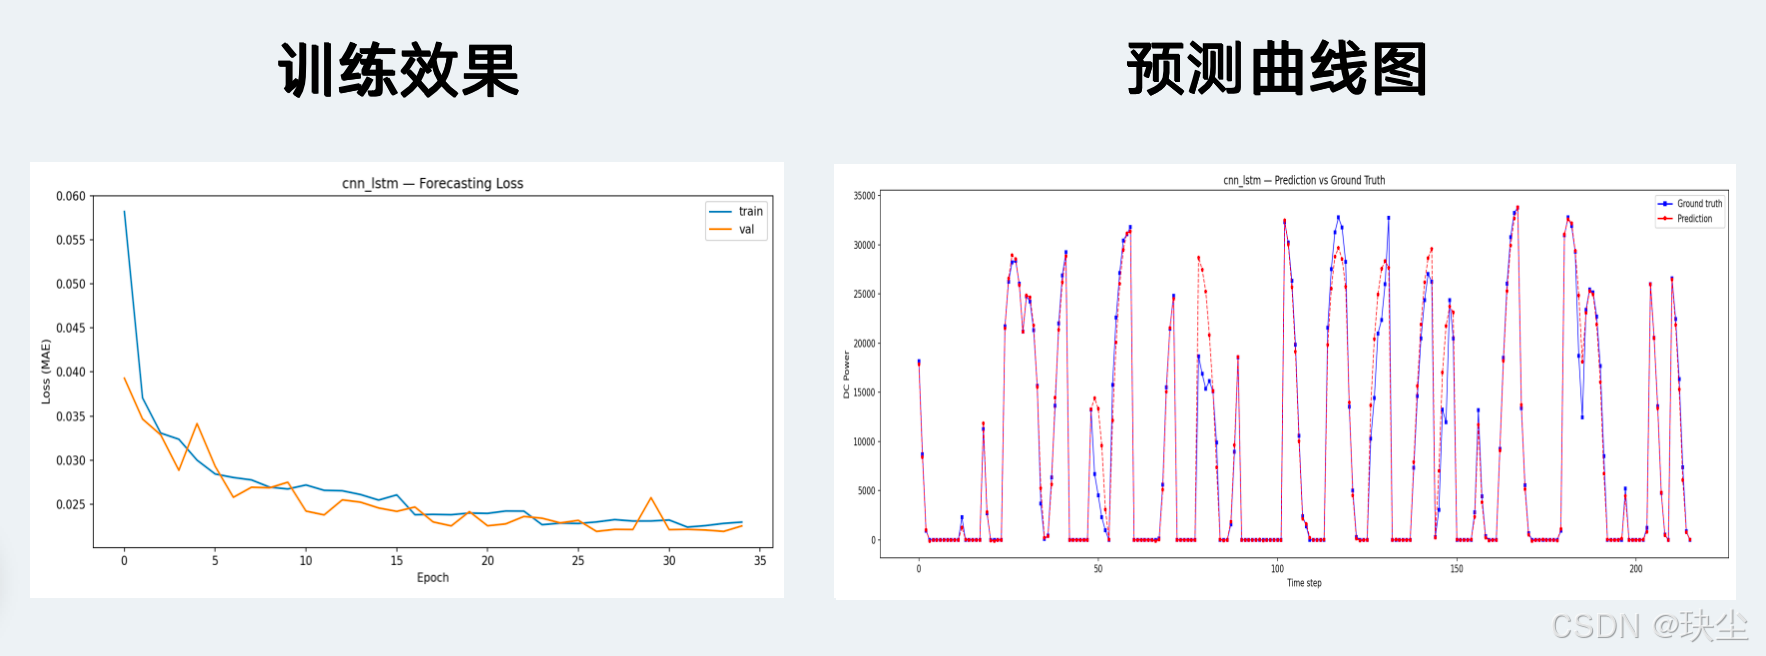The height and width of the screenshot is (656, 1766).
Task: Click the DC Power tick 35000
Action: coord(864,196)
